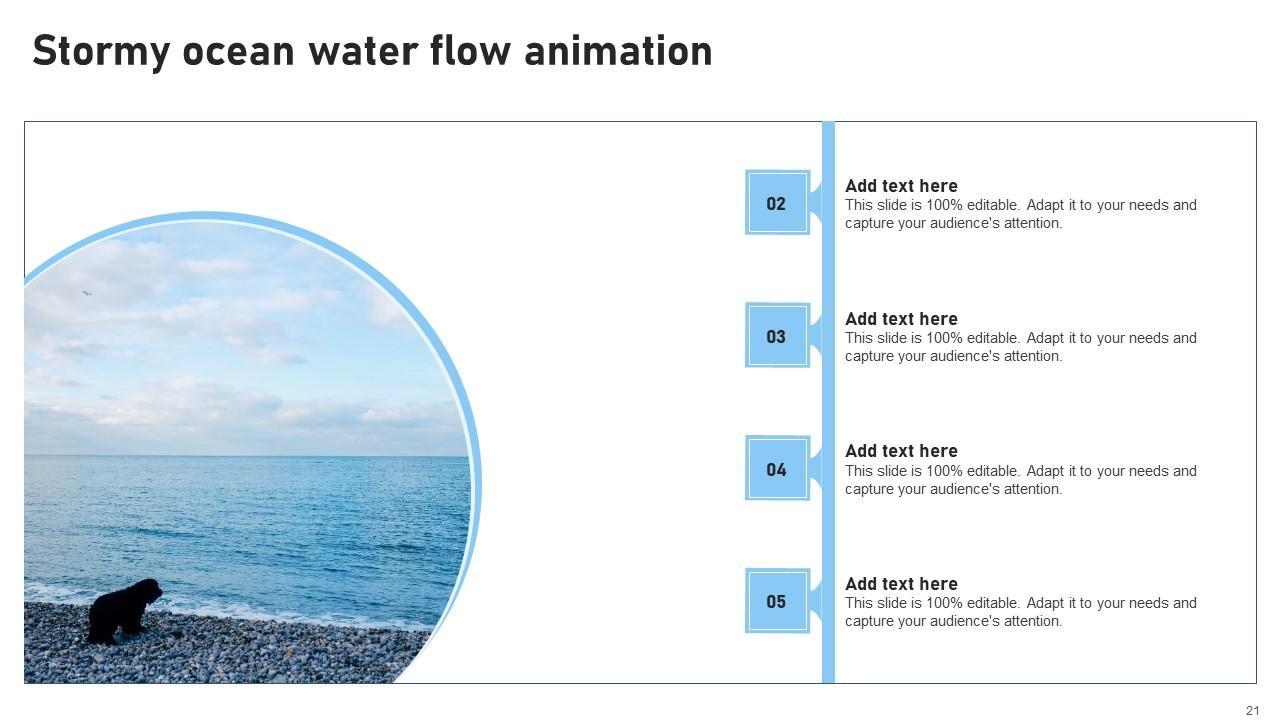Click the small bird in the sky
The image size is (1280, 720).
coord(86,293)
